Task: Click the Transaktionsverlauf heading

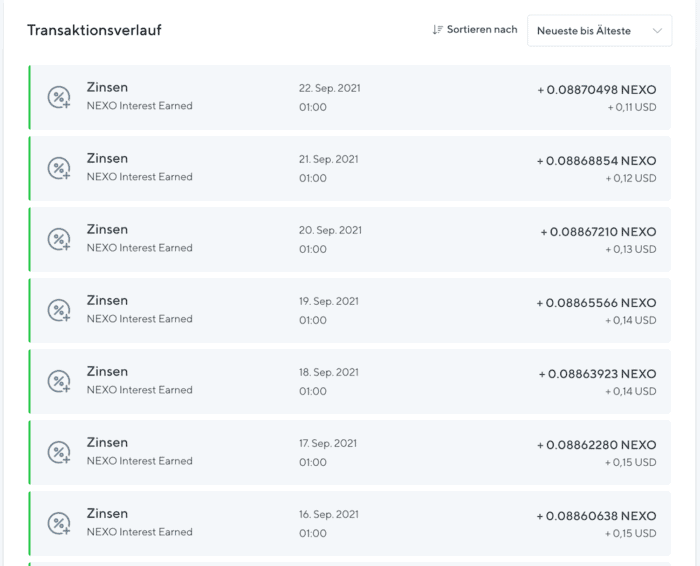Action: point(94,30)
